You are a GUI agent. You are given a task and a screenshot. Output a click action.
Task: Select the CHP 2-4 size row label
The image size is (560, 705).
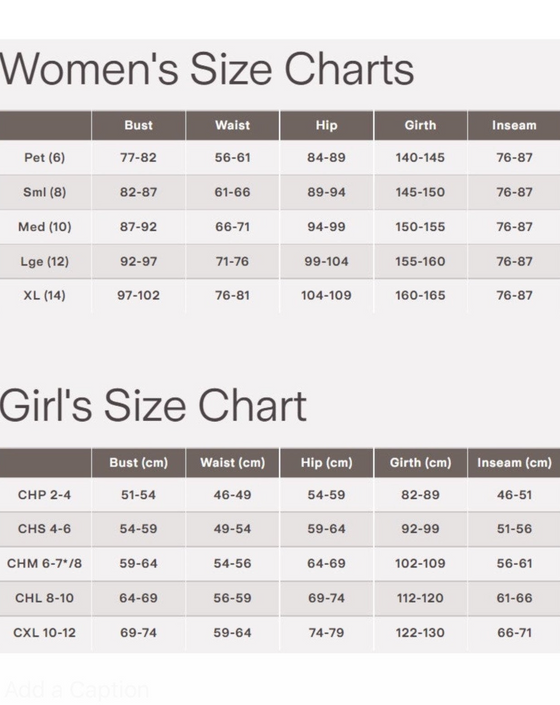(44, 495)
